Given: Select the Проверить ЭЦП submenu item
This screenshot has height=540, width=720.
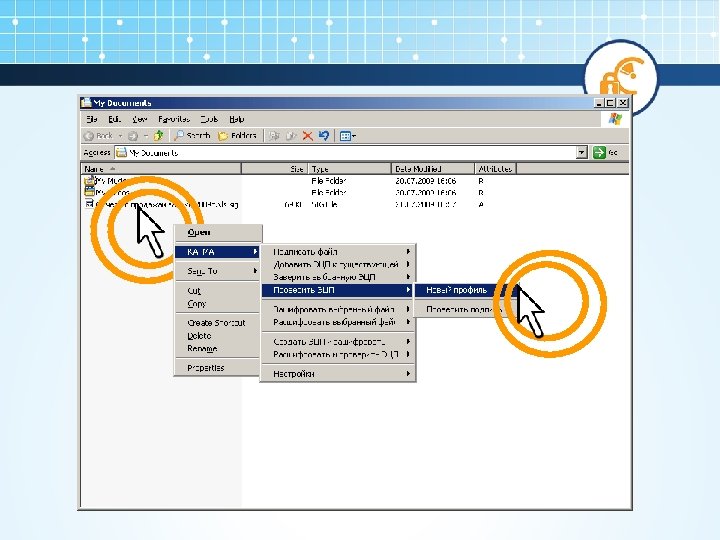Looking at the screenshot, I should point(338,290).
